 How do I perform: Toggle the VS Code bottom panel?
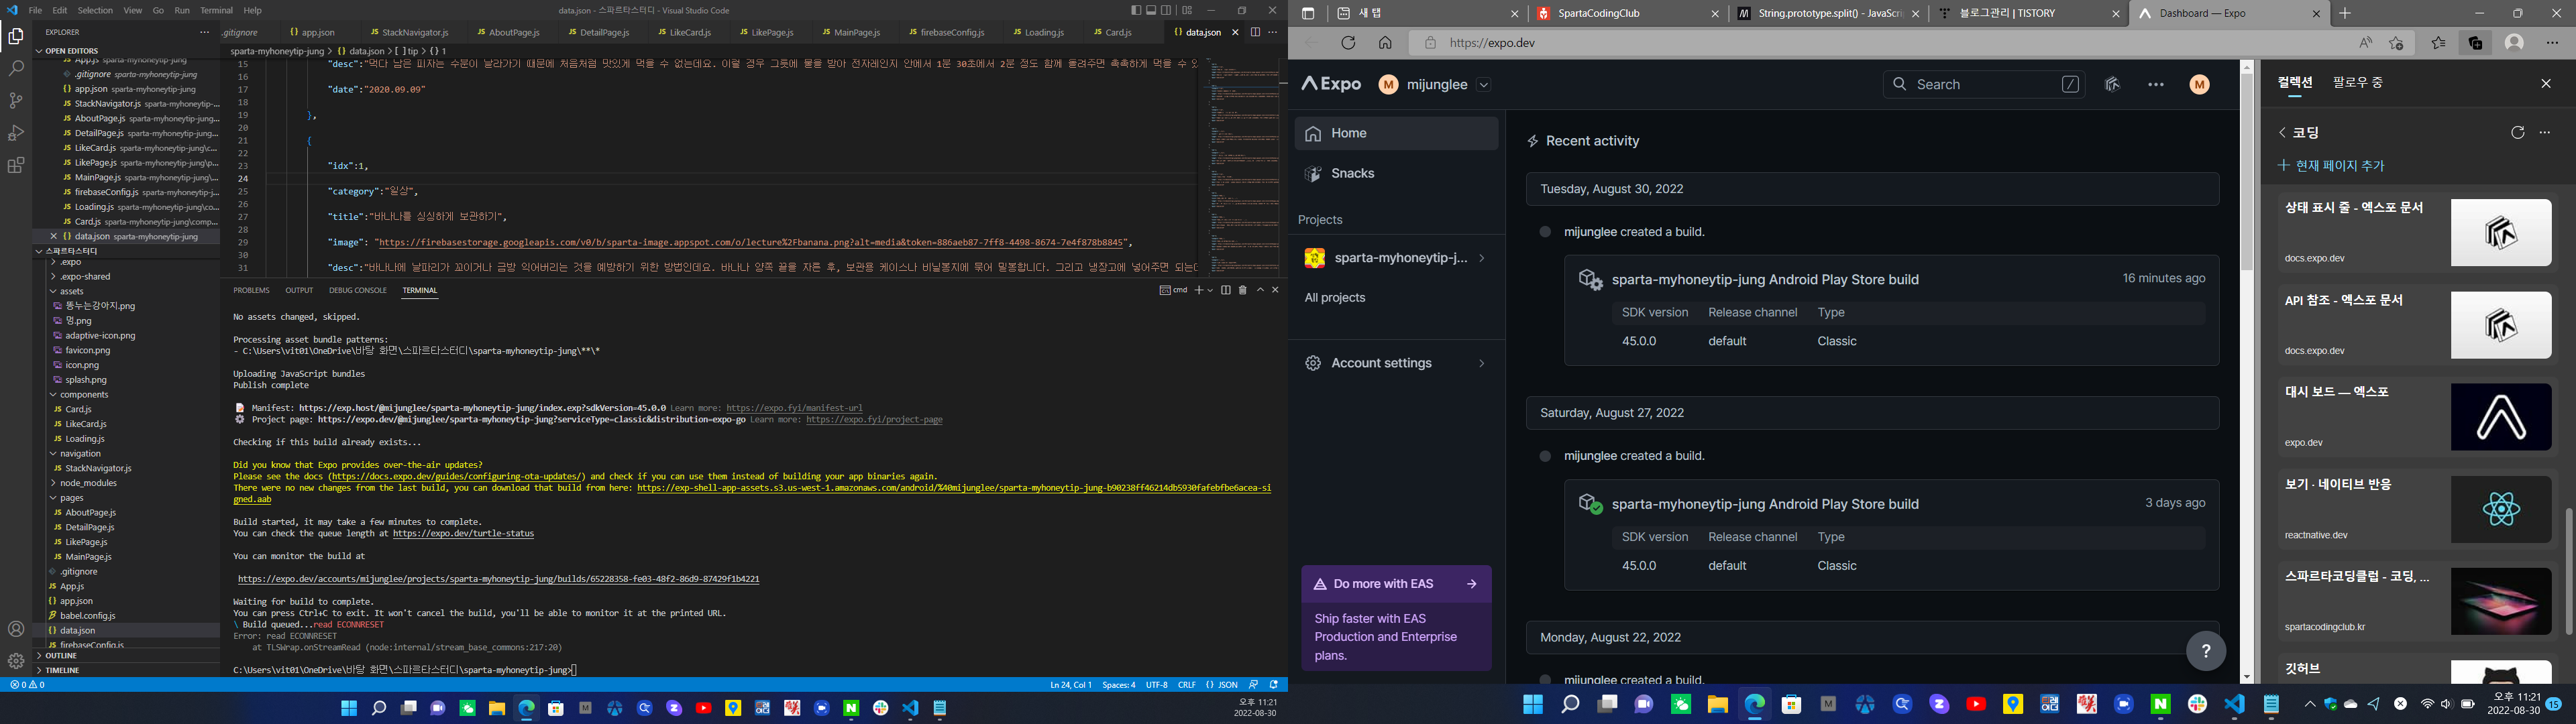(x=1151, y=10)
